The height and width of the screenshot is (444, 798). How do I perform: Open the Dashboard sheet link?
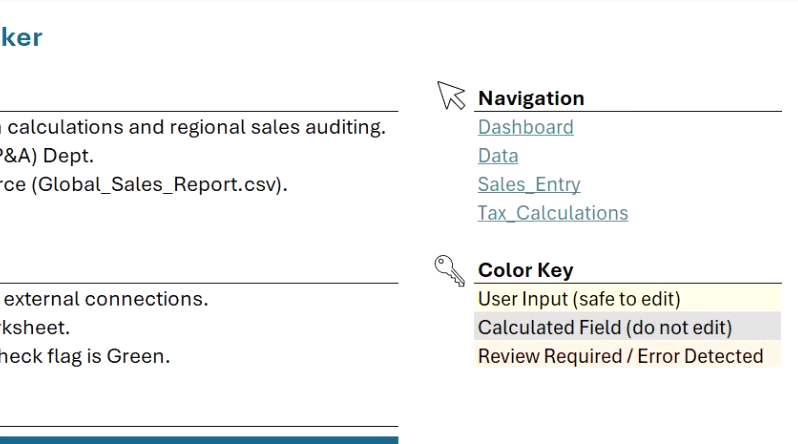click(525, 127)
